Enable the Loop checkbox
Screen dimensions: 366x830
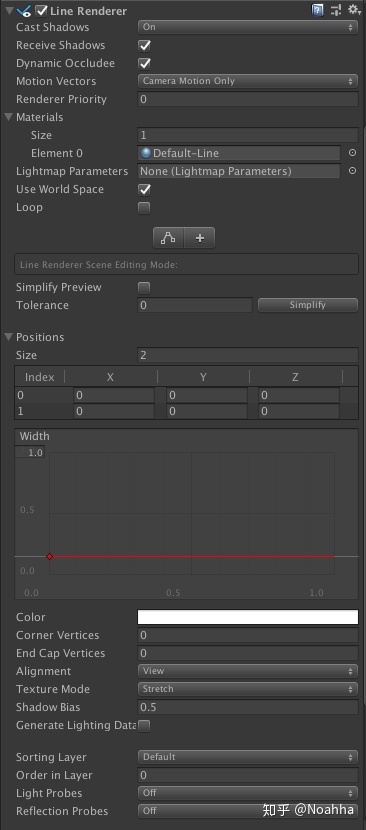144,208
